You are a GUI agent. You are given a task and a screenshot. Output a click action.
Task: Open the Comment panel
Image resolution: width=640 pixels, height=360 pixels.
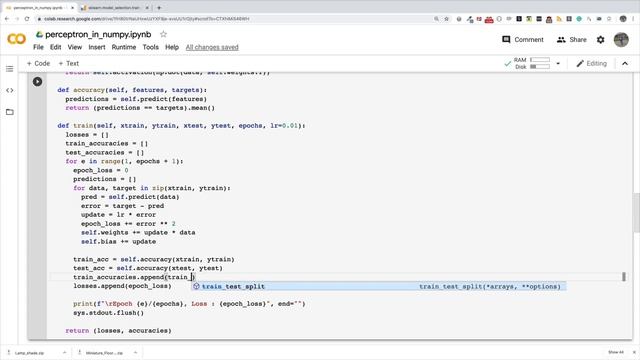pos(523,40)
